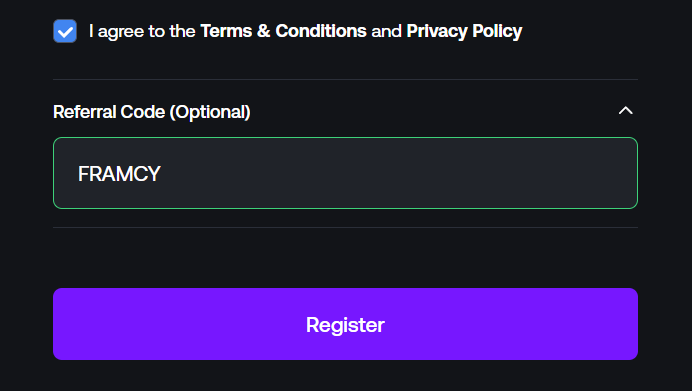Screen dimensions: 692x391
Task: Click the upward caret icon
Action: (x=625, y=110)
